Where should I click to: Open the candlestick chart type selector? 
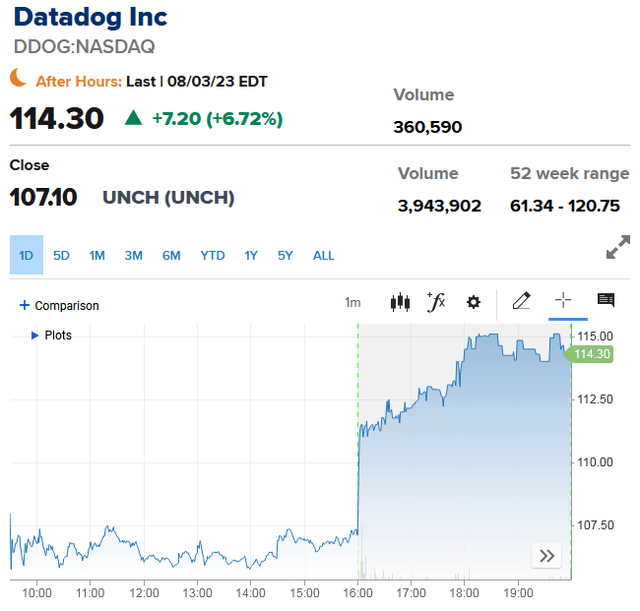point(400,302)
